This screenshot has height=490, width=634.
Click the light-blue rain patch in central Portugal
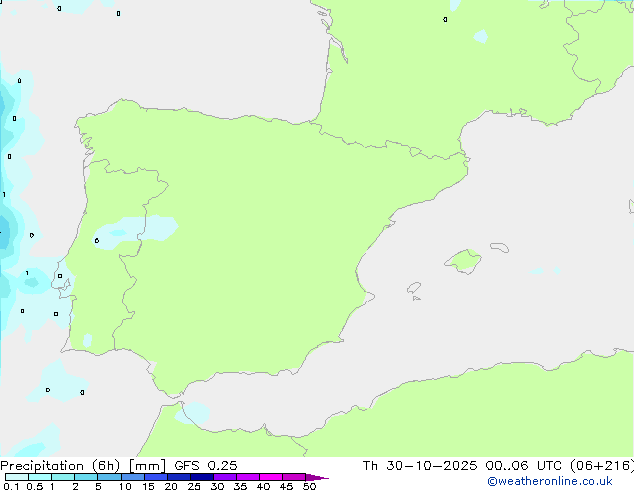pyautogui.click(x=135, y=232)
